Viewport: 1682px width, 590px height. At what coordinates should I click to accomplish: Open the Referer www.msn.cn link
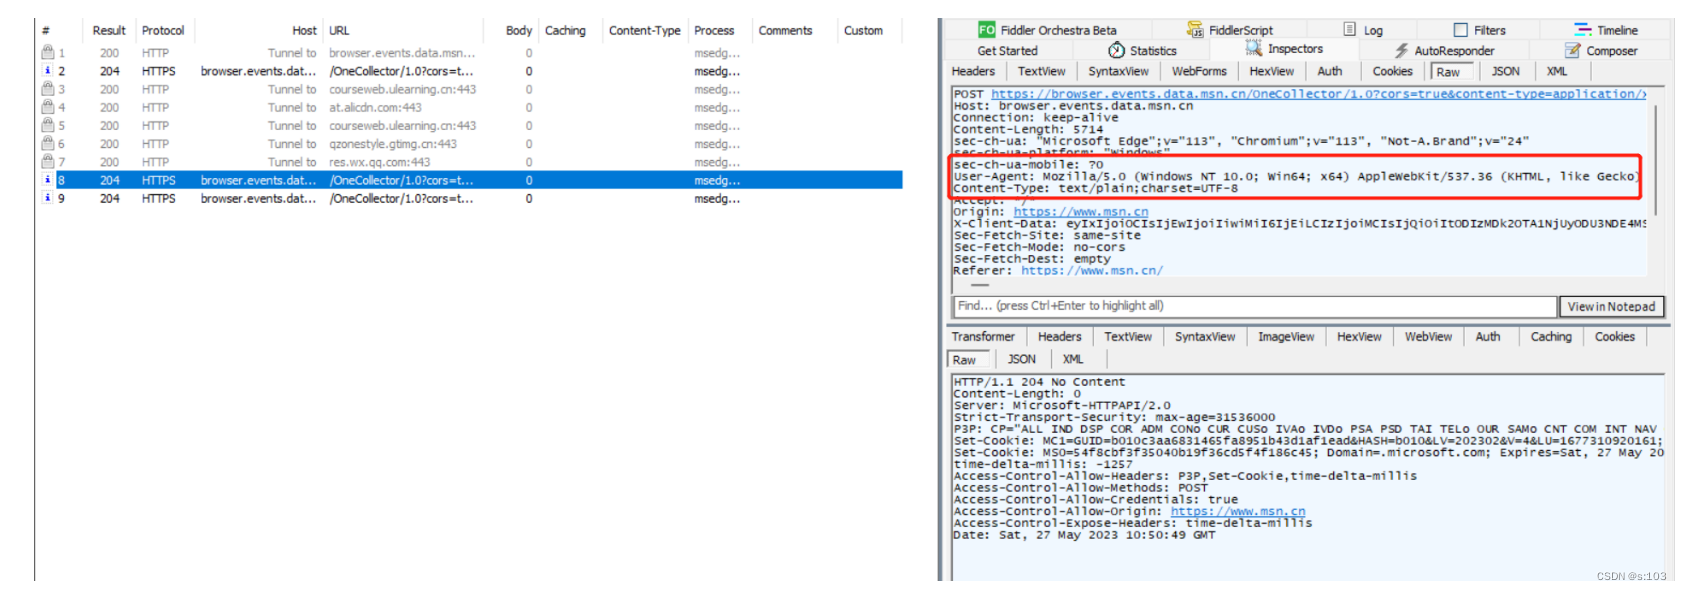click(1091, 271)
